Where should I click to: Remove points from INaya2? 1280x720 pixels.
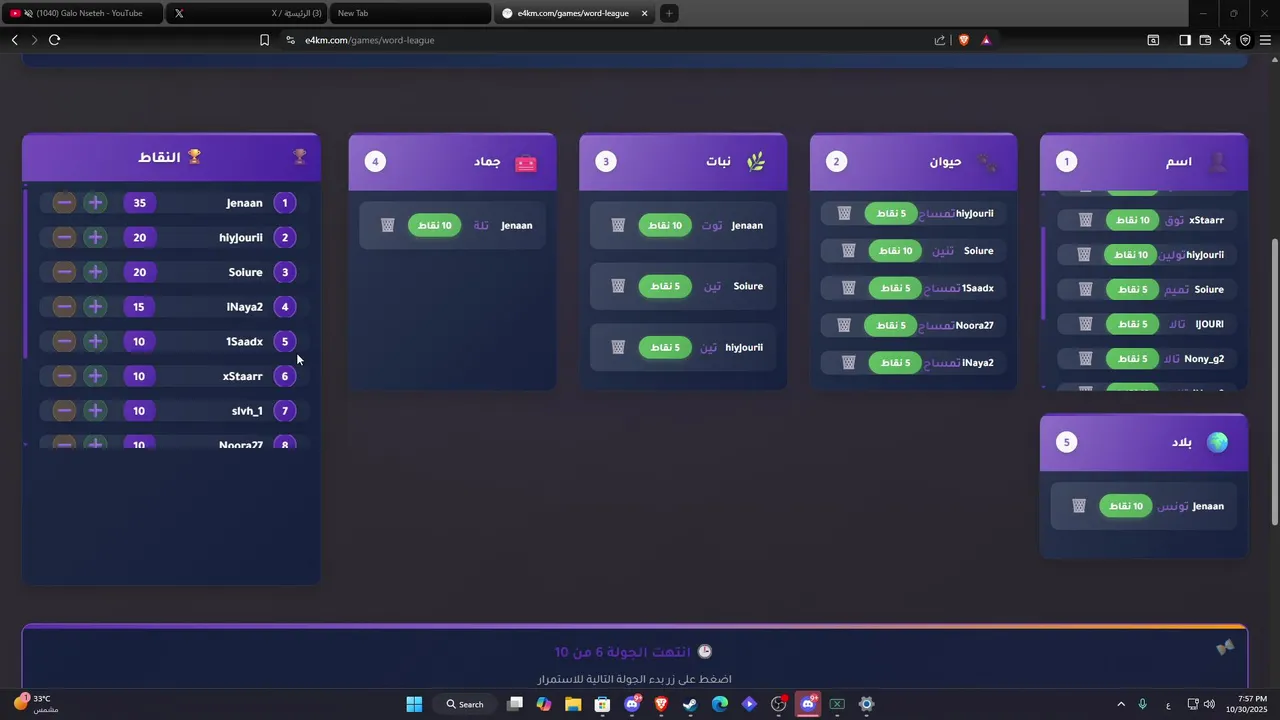(64, 307)
